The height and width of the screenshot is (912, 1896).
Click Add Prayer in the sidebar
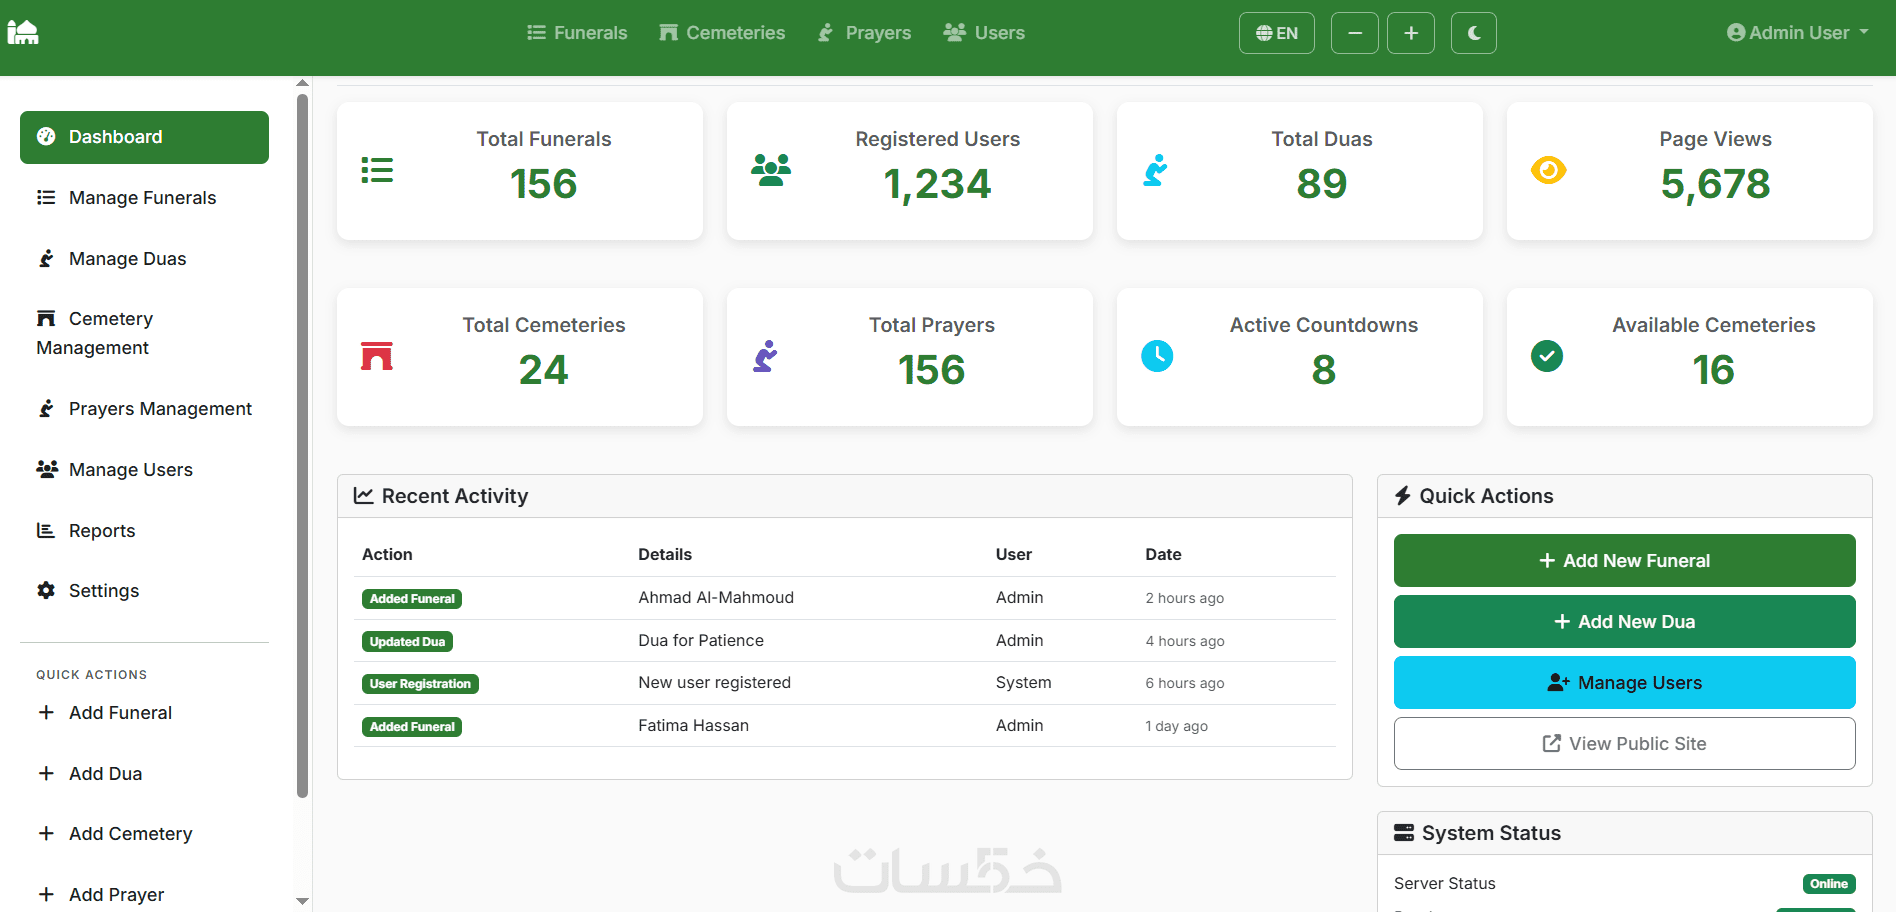144,895
